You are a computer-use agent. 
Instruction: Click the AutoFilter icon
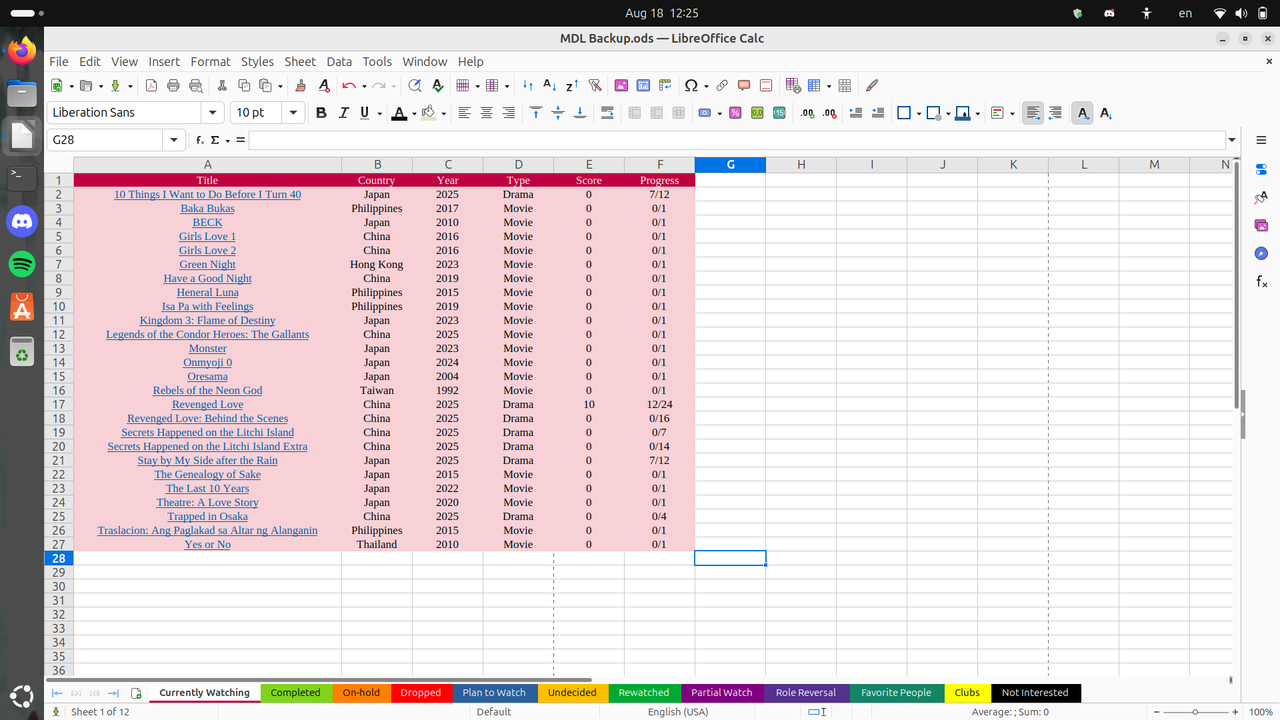(595, 86)
